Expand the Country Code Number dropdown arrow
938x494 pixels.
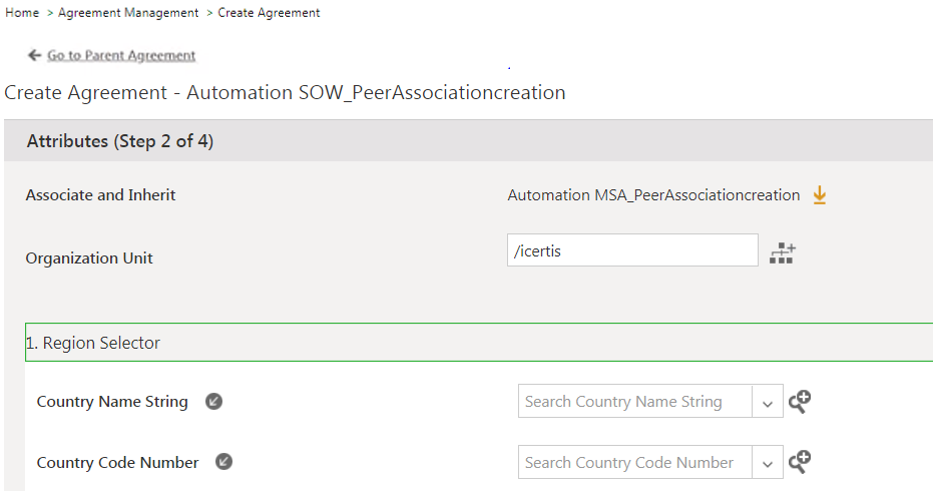[x=767, y=464]
